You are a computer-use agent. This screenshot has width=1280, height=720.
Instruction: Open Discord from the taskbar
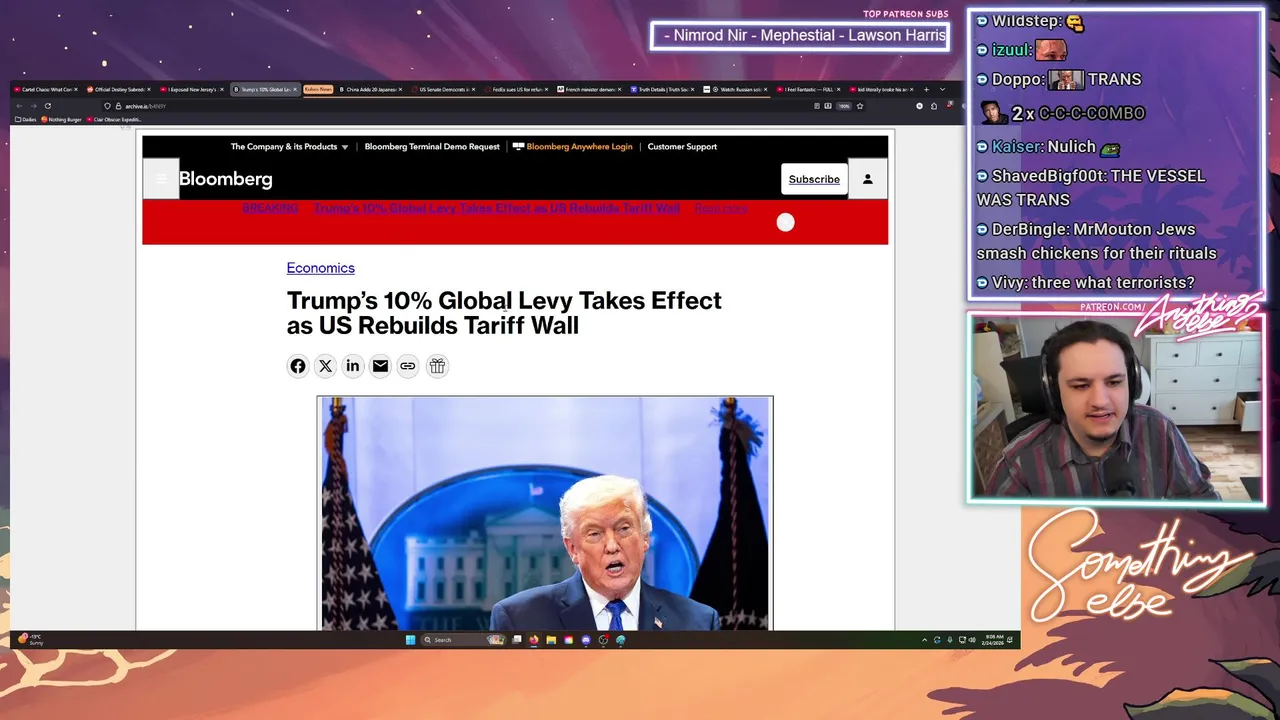coord(586,640)
